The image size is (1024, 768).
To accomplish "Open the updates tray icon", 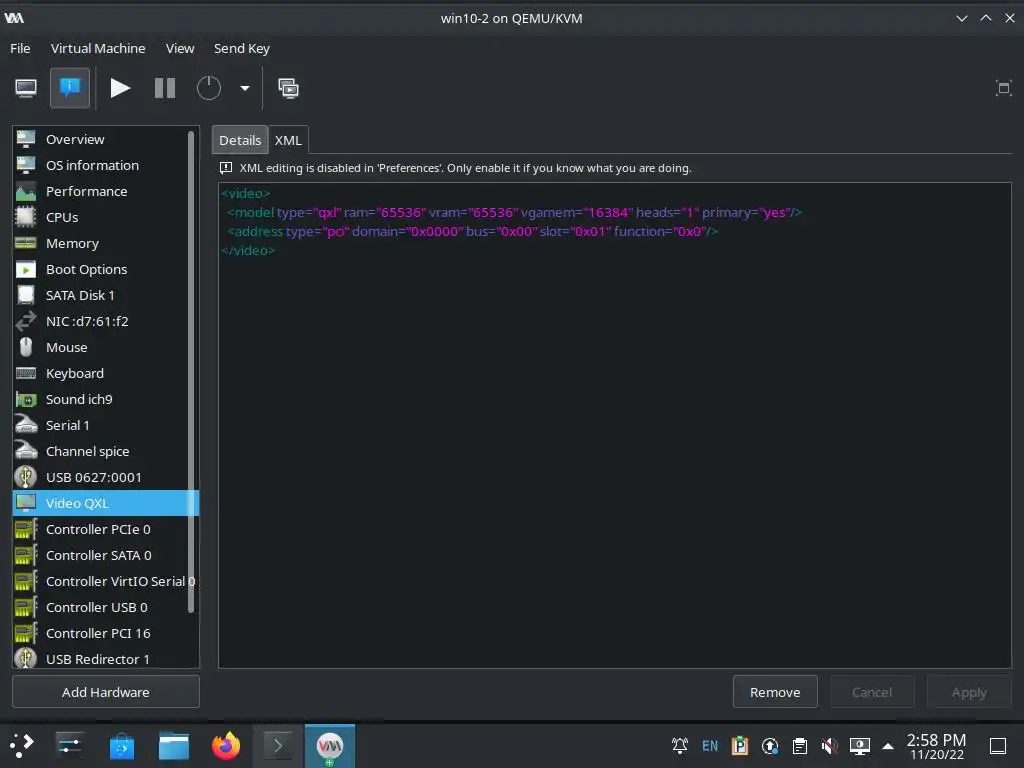I will click(770, 745).
